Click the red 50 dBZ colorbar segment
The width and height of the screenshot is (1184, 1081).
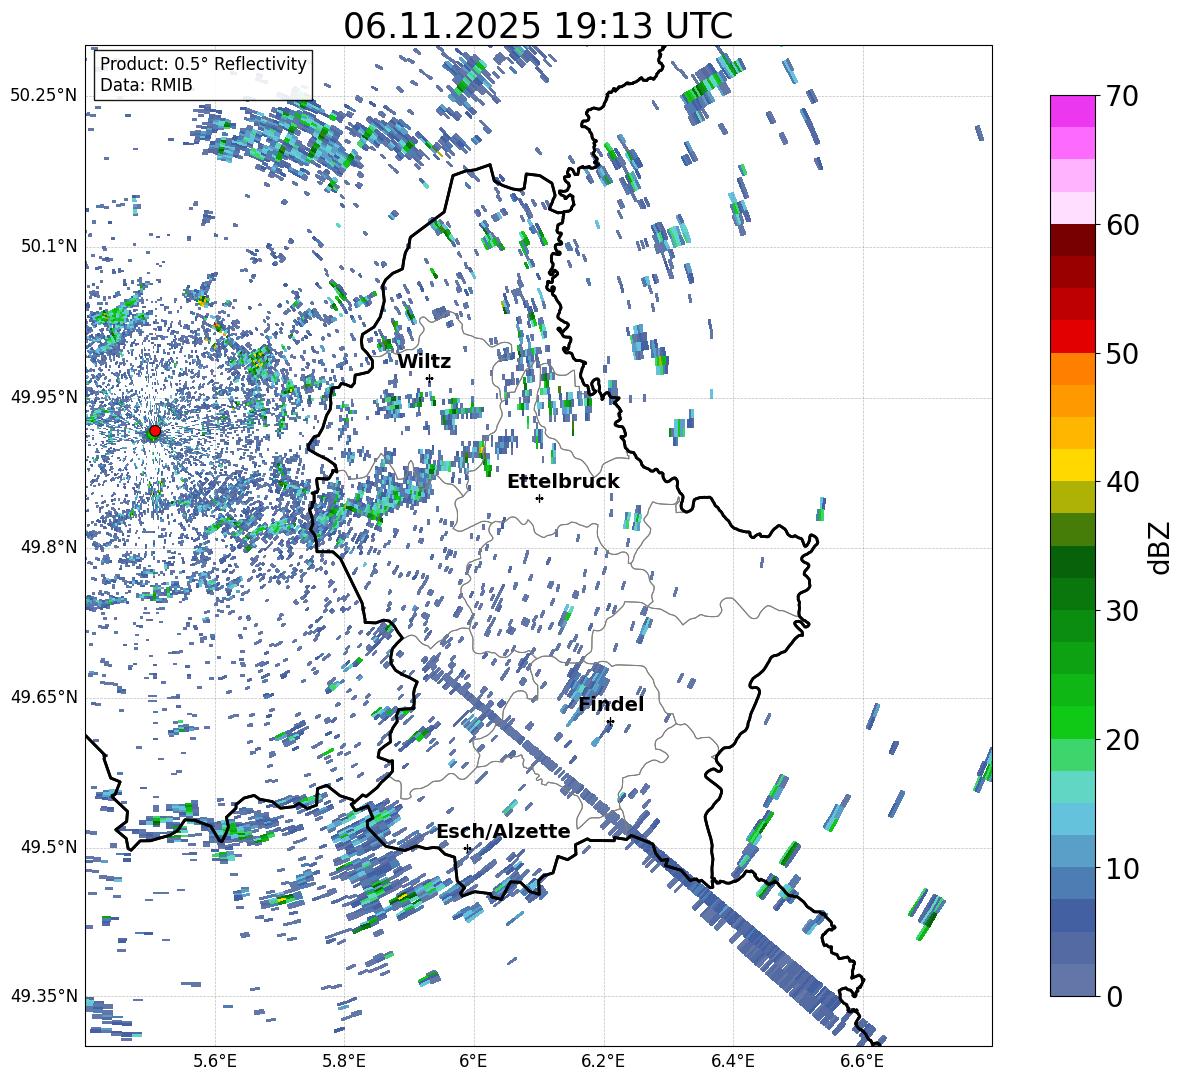1072,337
